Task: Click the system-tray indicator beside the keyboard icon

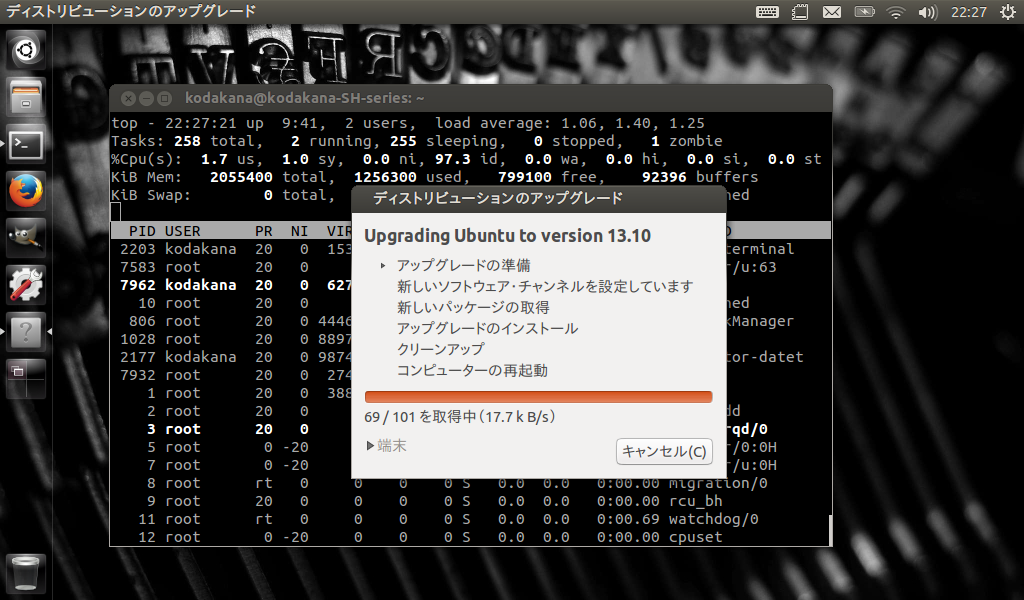Action: [800, 12]
